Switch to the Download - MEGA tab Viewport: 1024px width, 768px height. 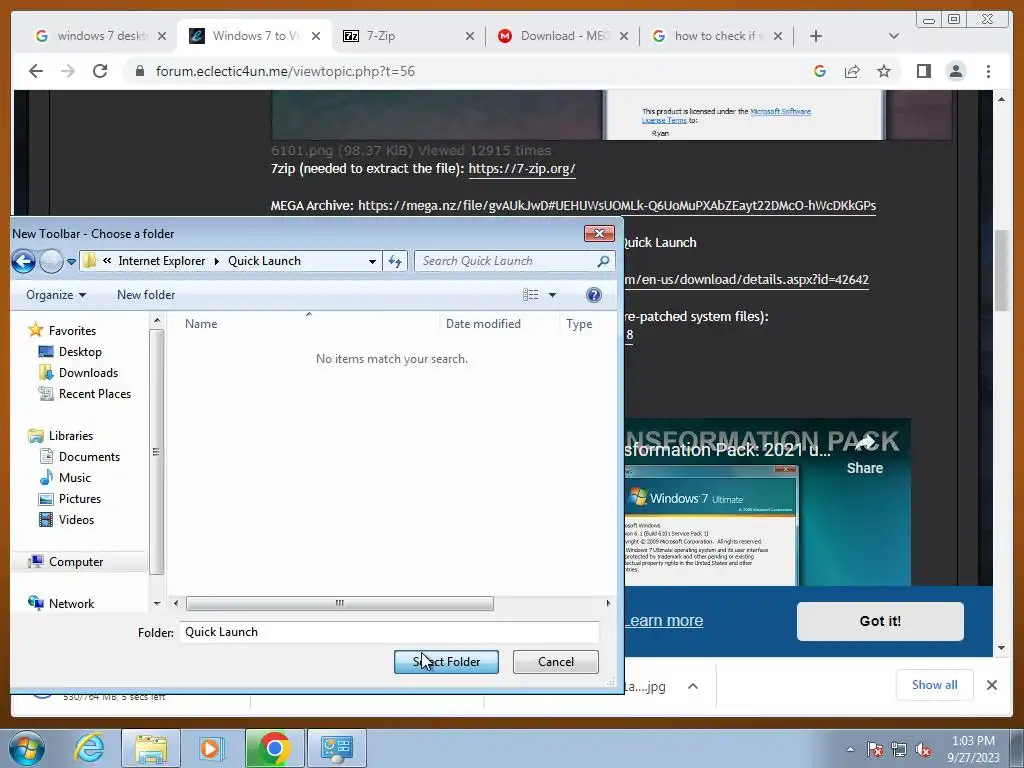[x=563, y=36]
